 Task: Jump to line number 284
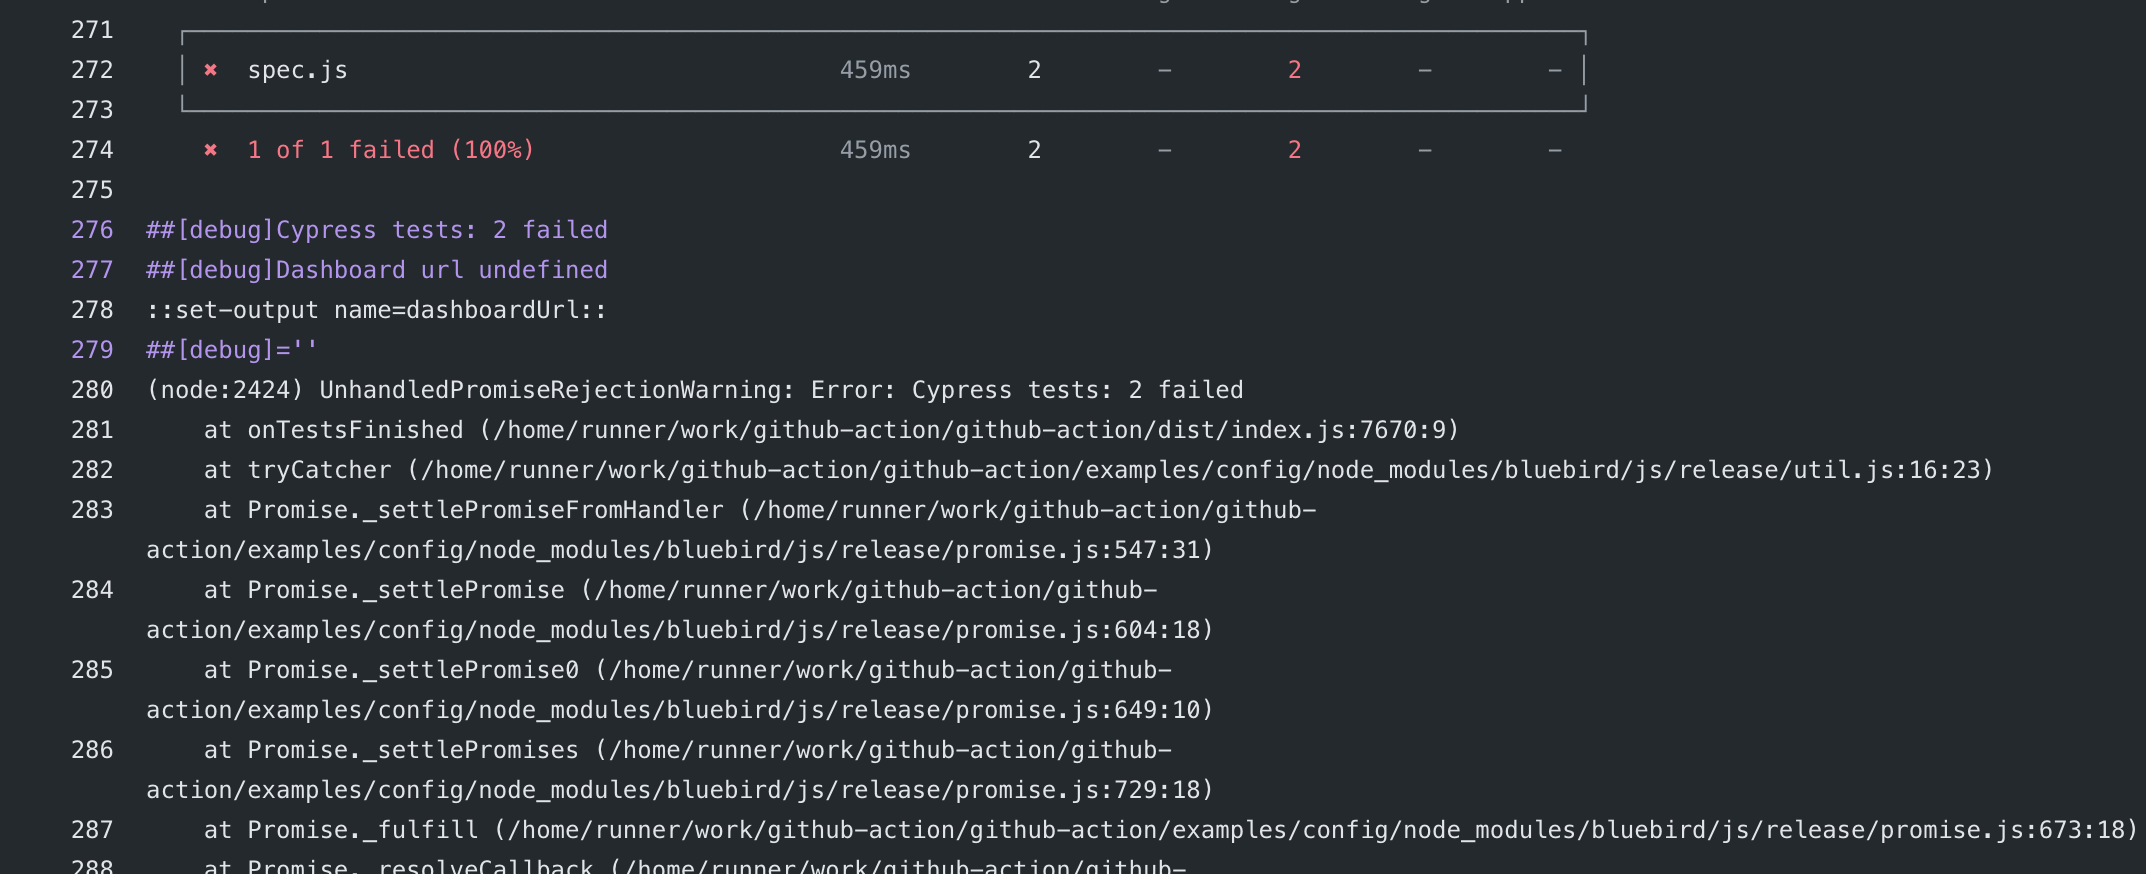tap(92, 590)
